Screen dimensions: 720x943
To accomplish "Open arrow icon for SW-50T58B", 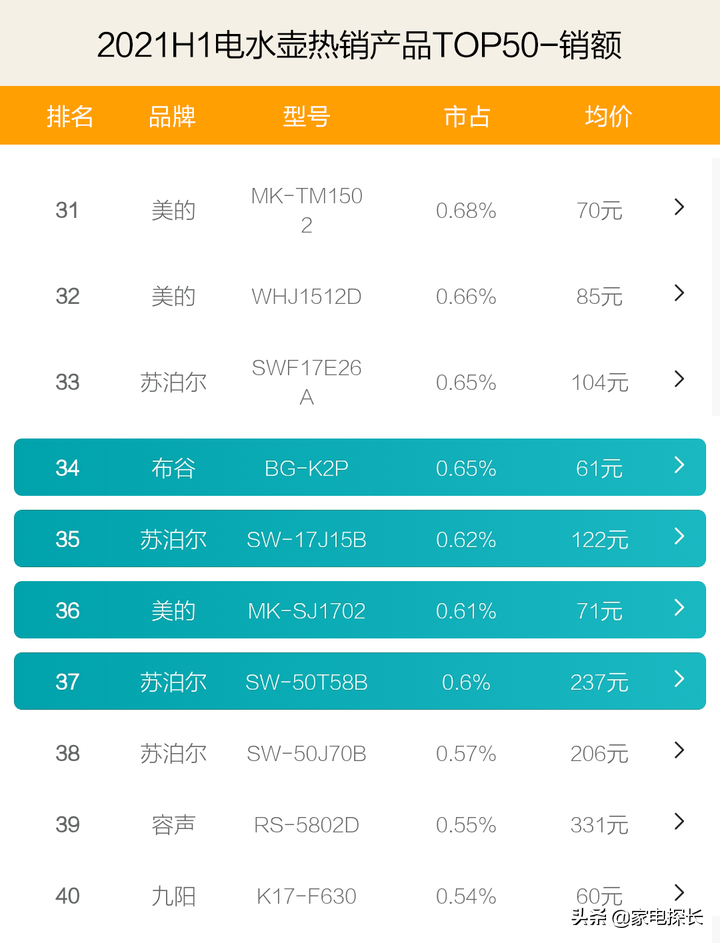I will 679,679.
